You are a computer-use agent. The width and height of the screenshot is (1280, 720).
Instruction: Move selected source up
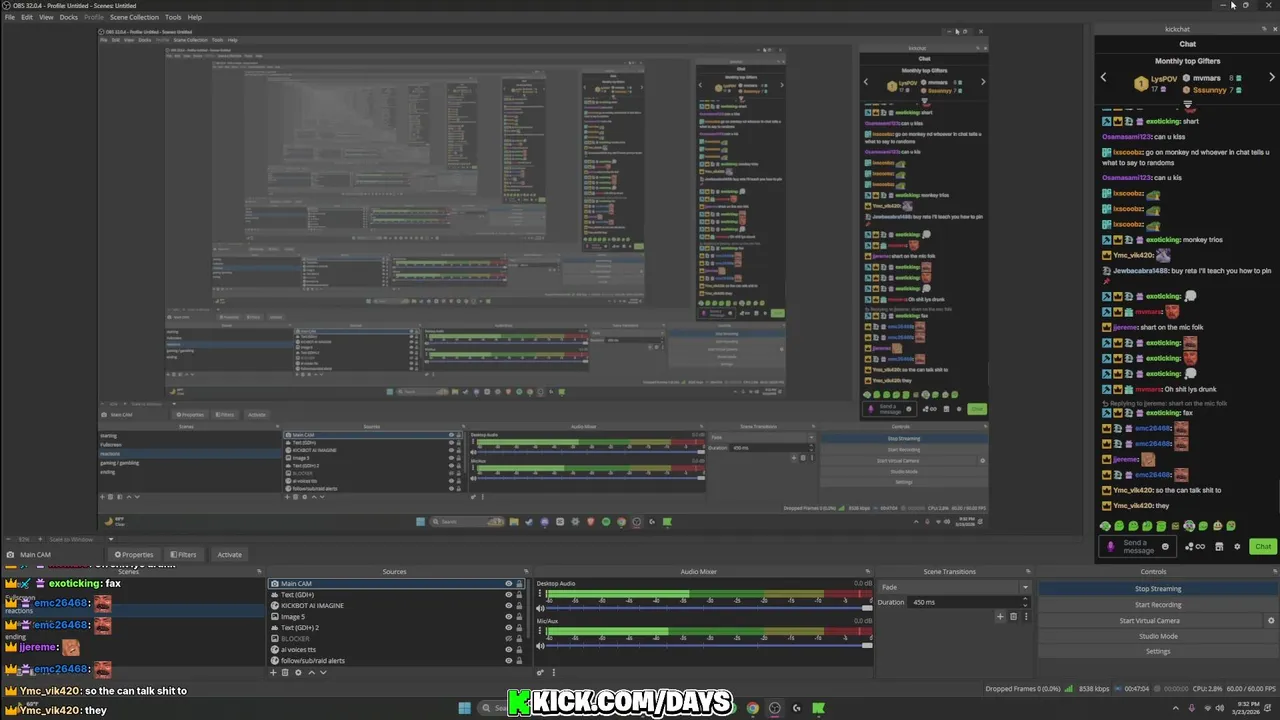point(311,673)
